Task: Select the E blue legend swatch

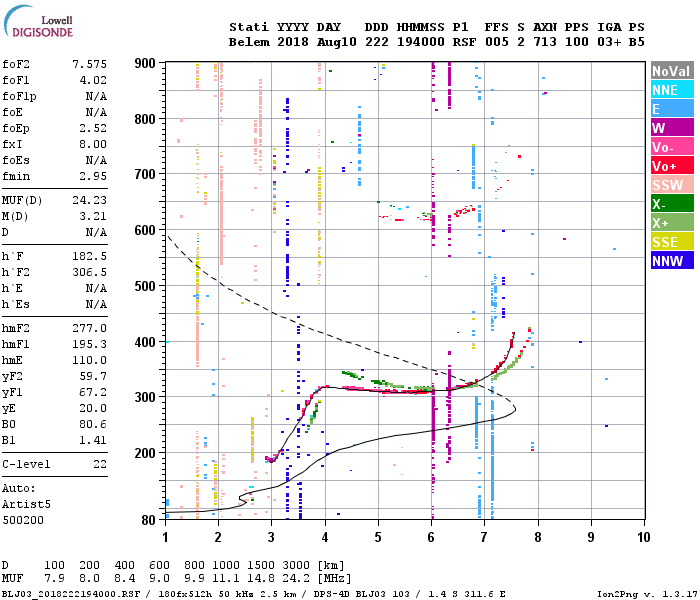Action: point(672,109)
